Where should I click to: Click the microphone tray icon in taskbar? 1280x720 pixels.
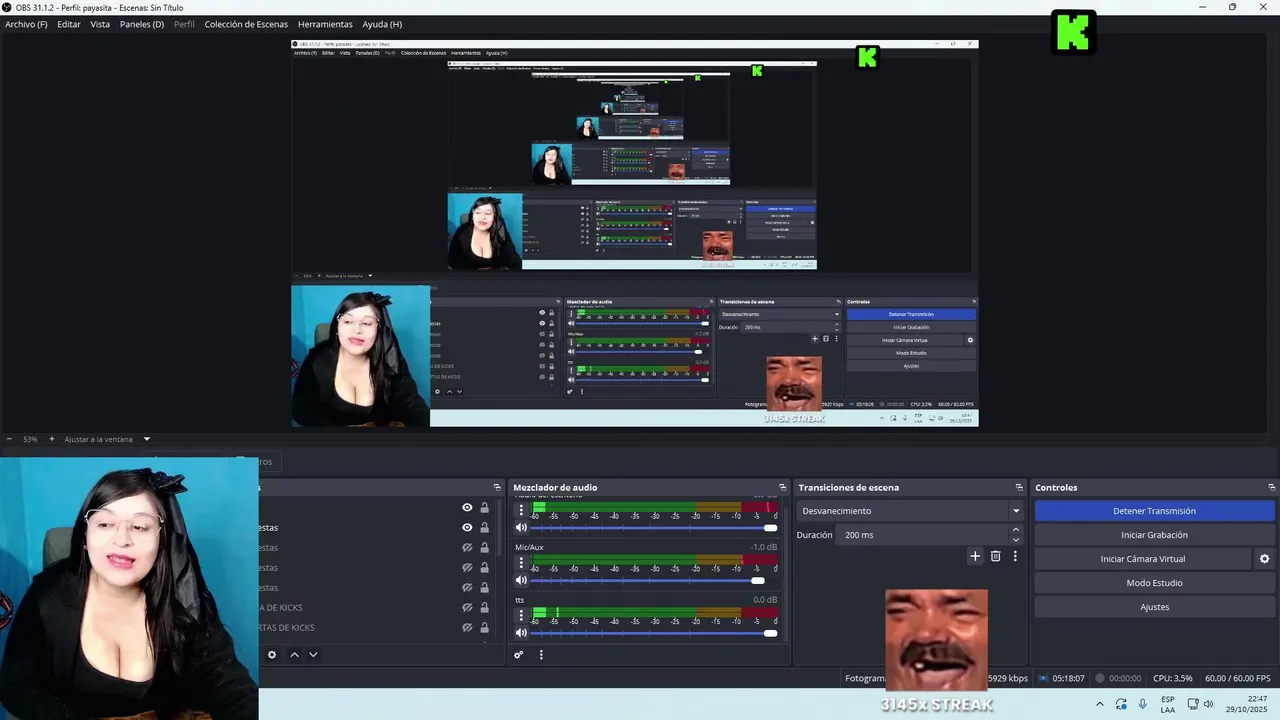1143,705
